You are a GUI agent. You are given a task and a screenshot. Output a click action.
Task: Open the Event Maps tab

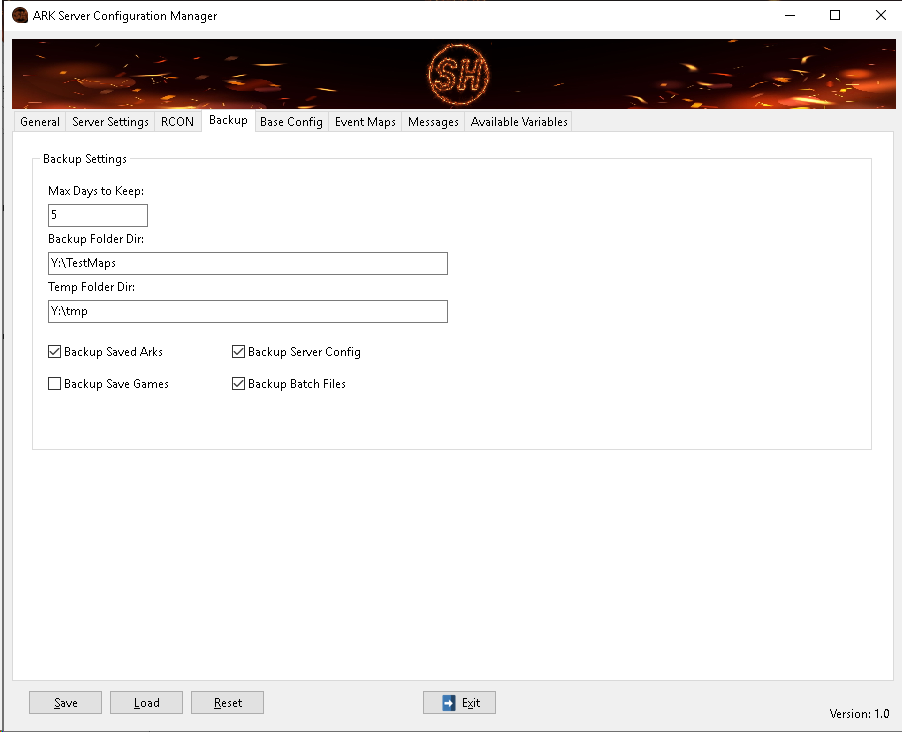pyautogui.click(x=365, y=122)
